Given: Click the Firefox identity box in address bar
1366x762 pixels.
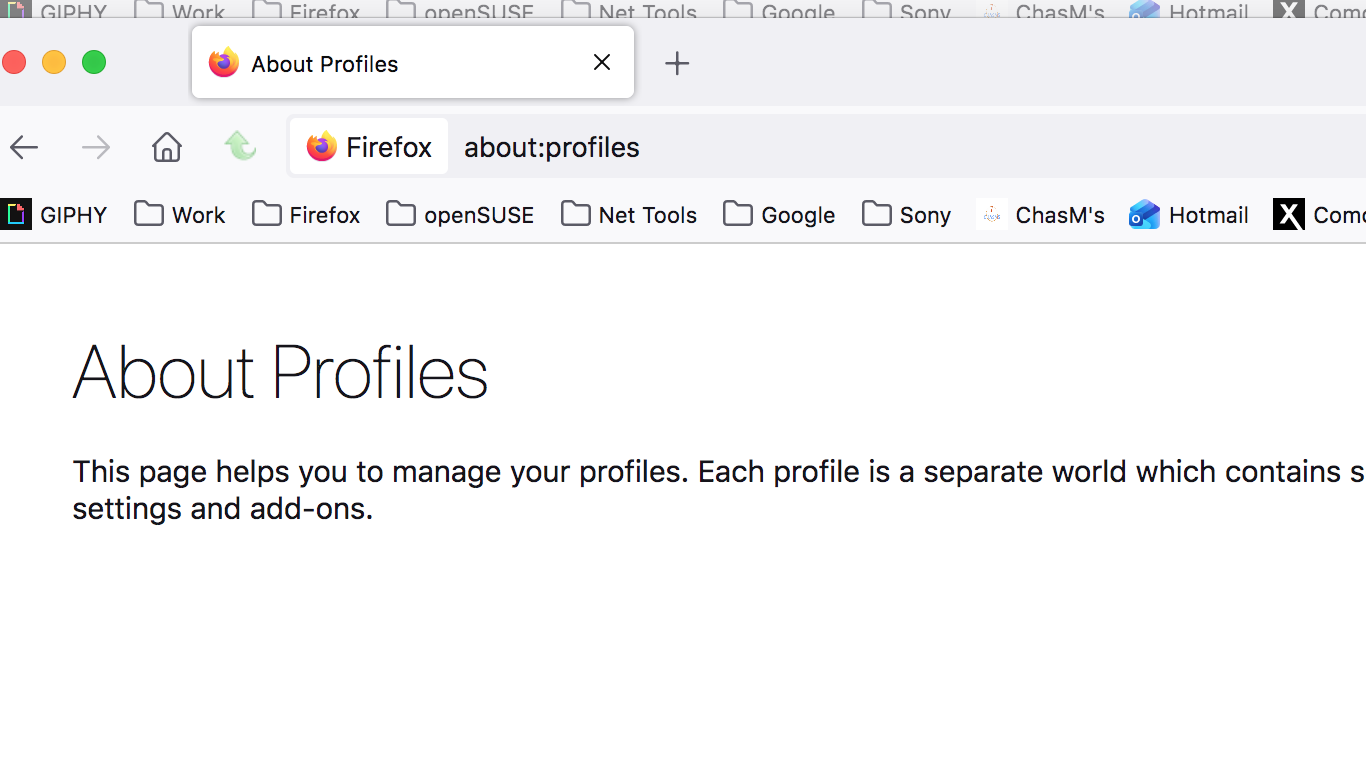Looking at the screenshot, I should 369,147.
